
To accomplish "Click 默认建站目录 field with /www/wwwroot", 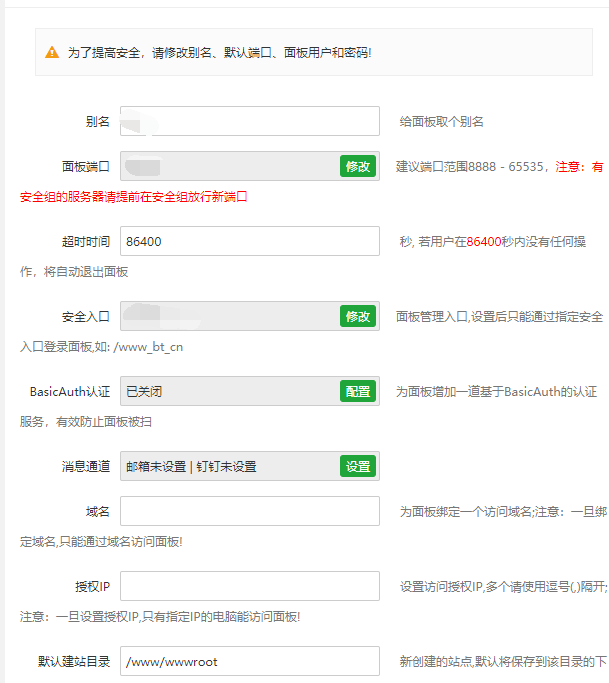I will [250, 661].
